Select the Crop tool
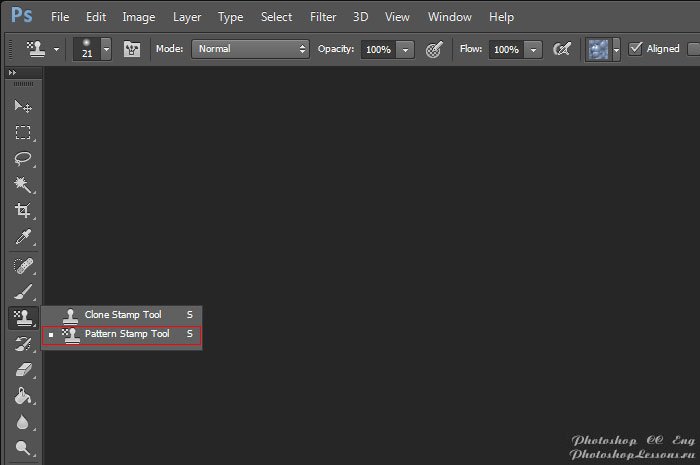This screenshot has width=700, height=465. pyautogui.click(x=22, y=211)
